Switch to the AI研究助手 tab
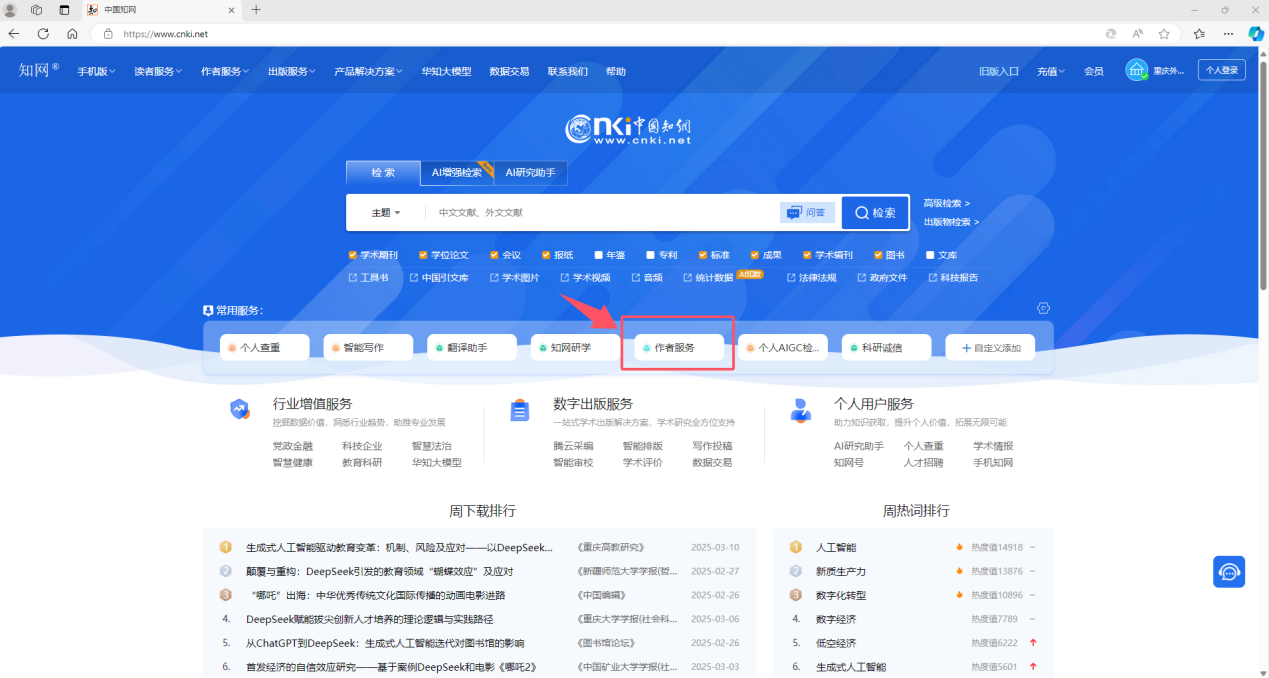Screen dimensions: 1269x678 point(530,172)
